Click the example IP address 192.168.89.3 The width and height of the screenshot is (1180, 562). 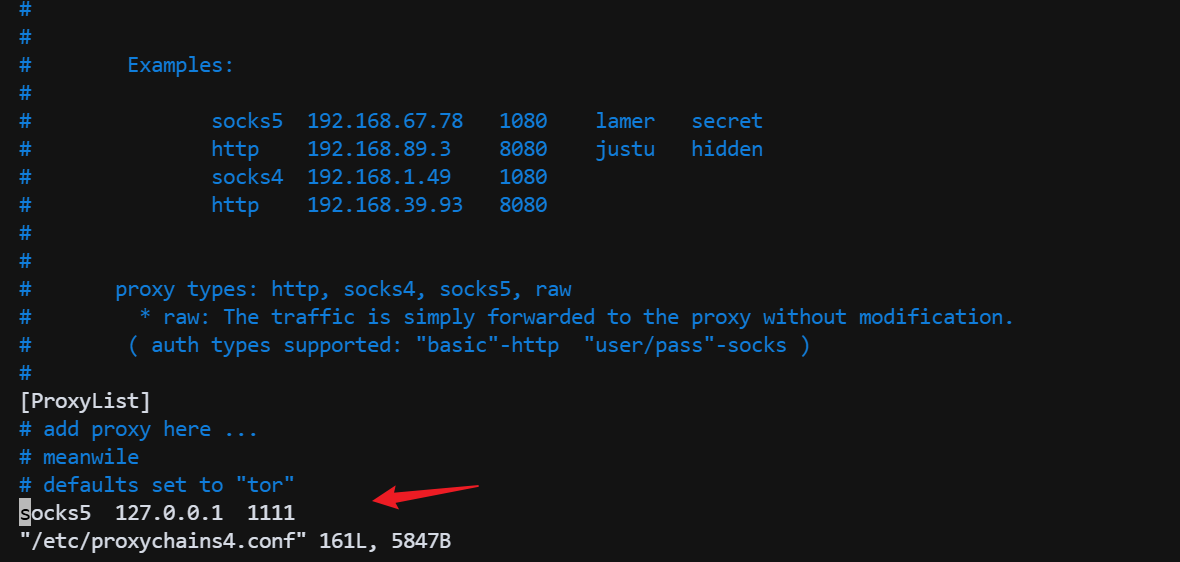[379, 149]
